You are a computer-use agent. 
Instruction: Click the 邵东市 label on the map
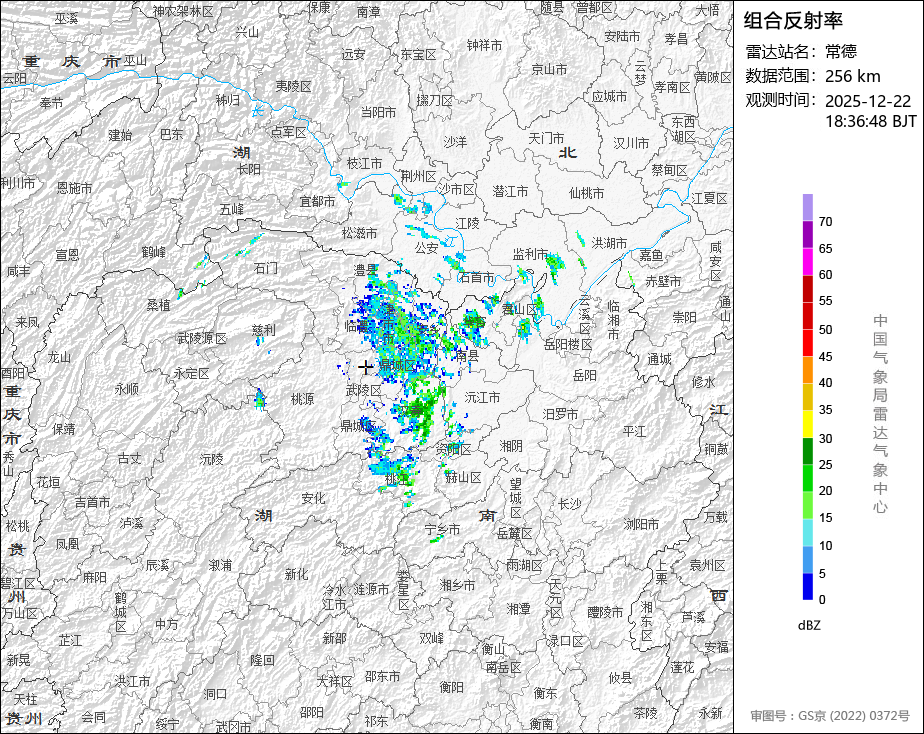pyautogui.click(x=382, y=677)
